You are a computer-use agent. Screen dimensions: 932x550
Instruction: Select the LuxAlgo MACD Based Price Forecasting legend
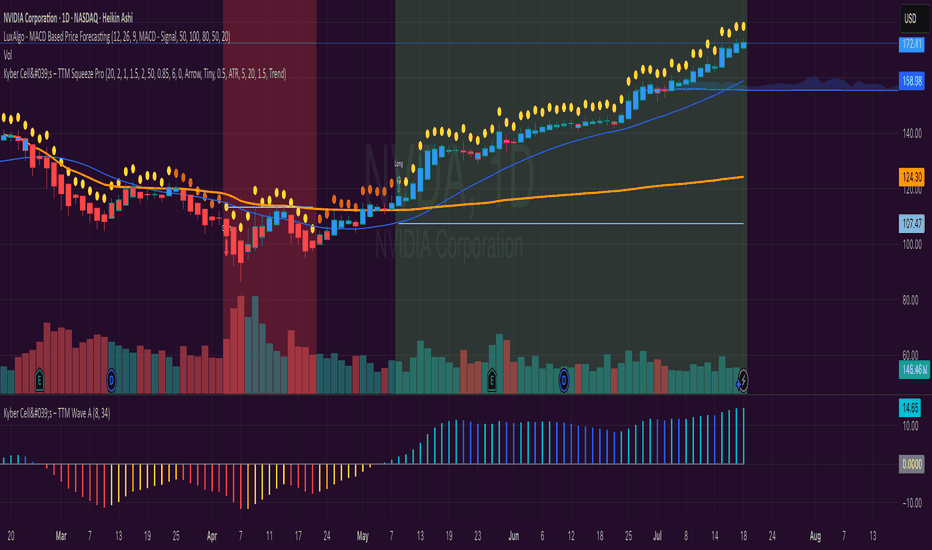point(116,37)
